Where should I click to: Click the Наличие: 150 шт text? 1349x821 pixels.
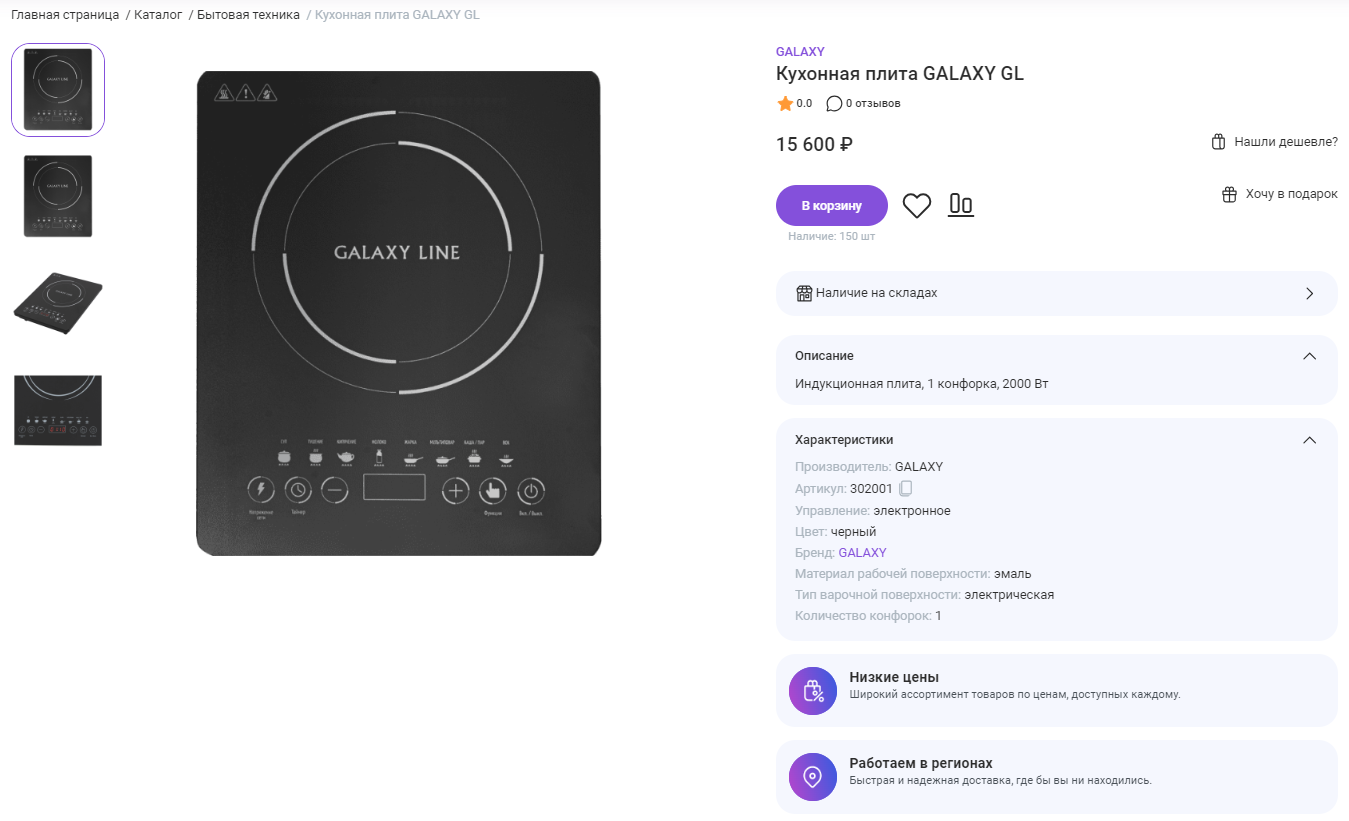(832, 237)
